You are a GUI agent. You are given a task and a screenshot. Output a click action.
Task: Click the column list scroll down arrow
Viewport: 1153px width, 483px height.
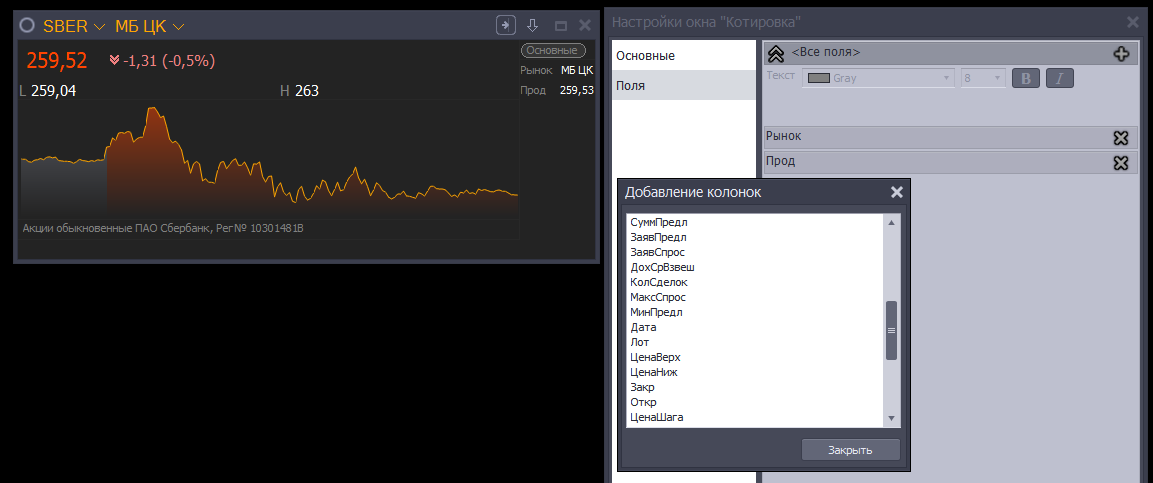[x=891, y=418]
